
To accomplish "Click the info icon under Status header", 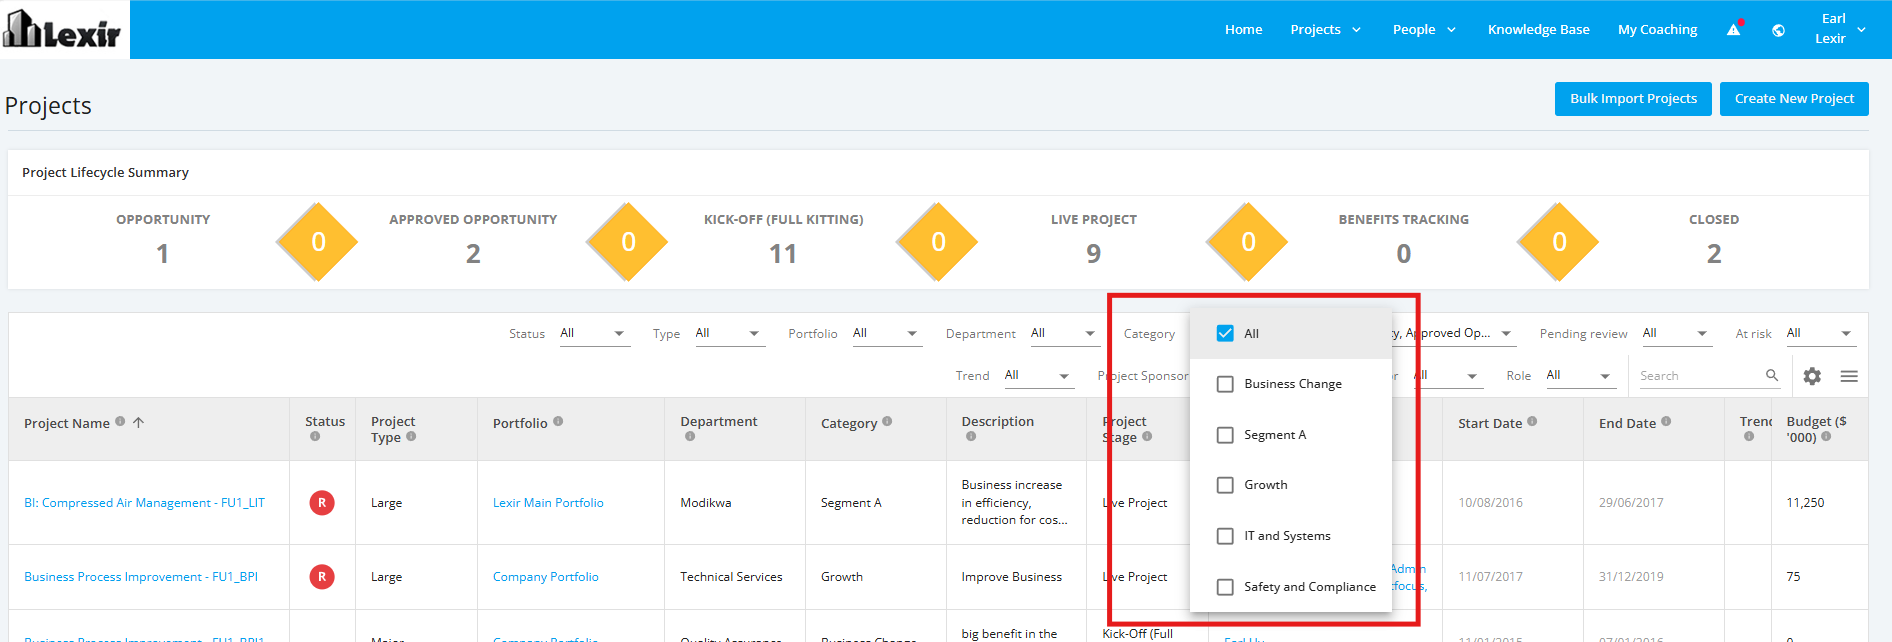I will point(315,436).
